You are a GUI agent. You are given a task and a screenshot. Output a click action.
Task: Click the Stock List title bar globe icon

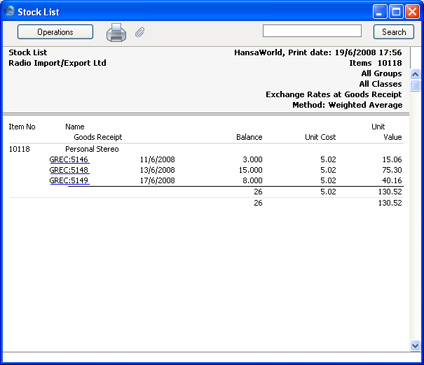(10, 11)
